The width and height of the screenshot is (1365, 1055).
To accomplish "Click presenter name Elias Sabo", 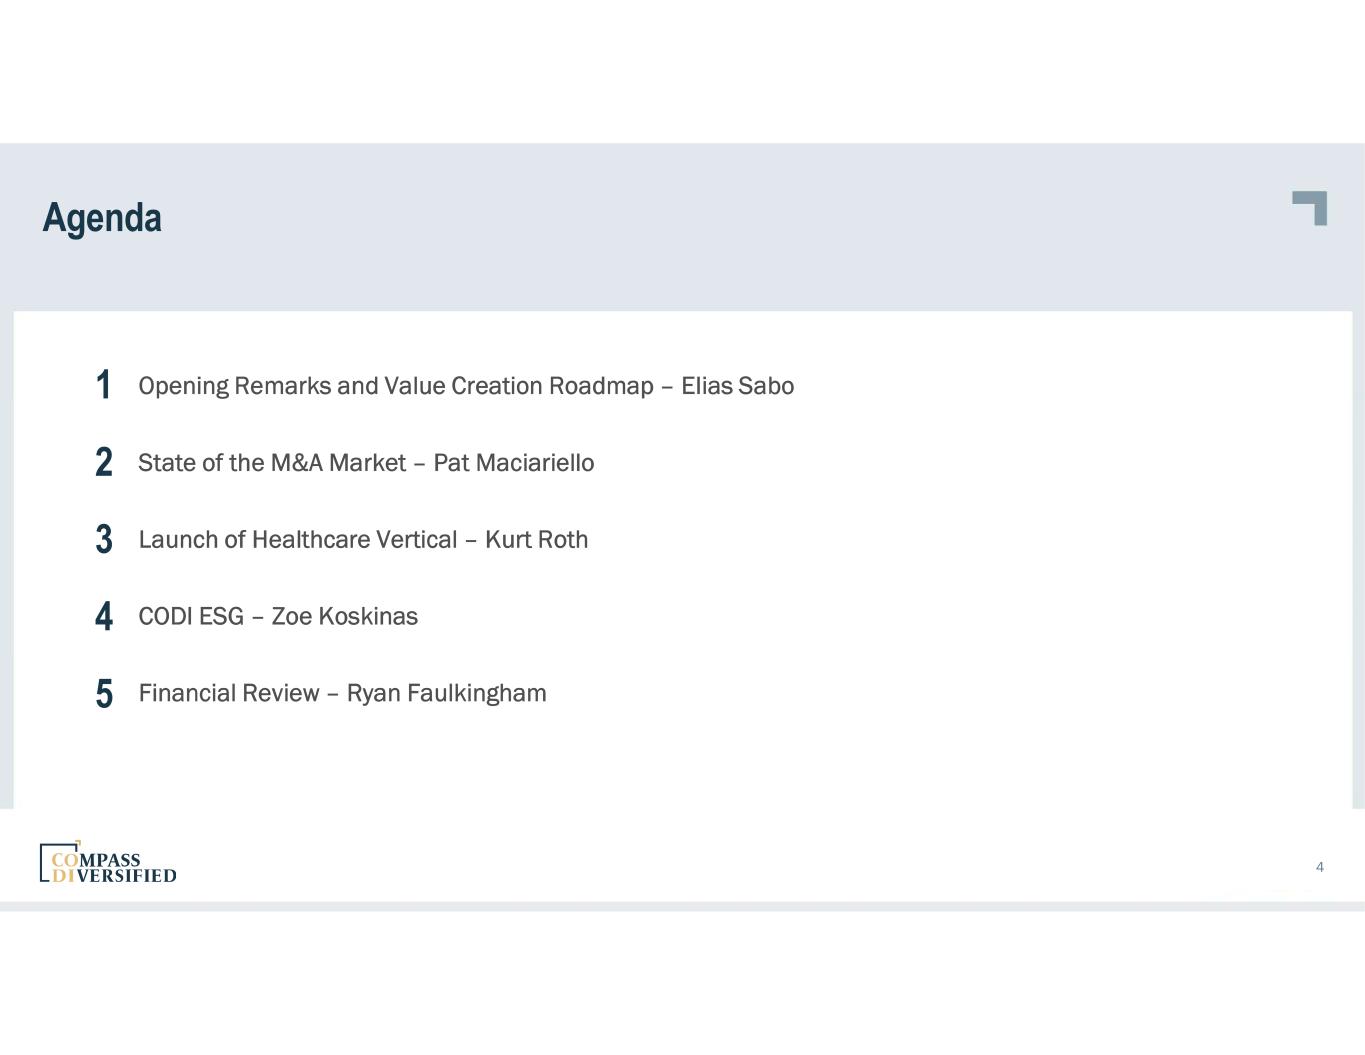I will (x=737, y=386).
